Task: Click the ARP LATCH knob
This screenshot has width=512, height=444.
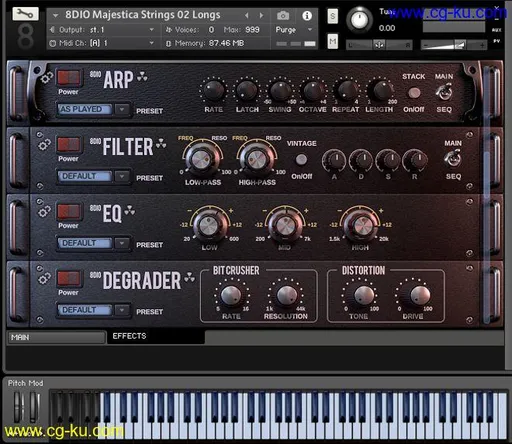Action: pos(247,90)
